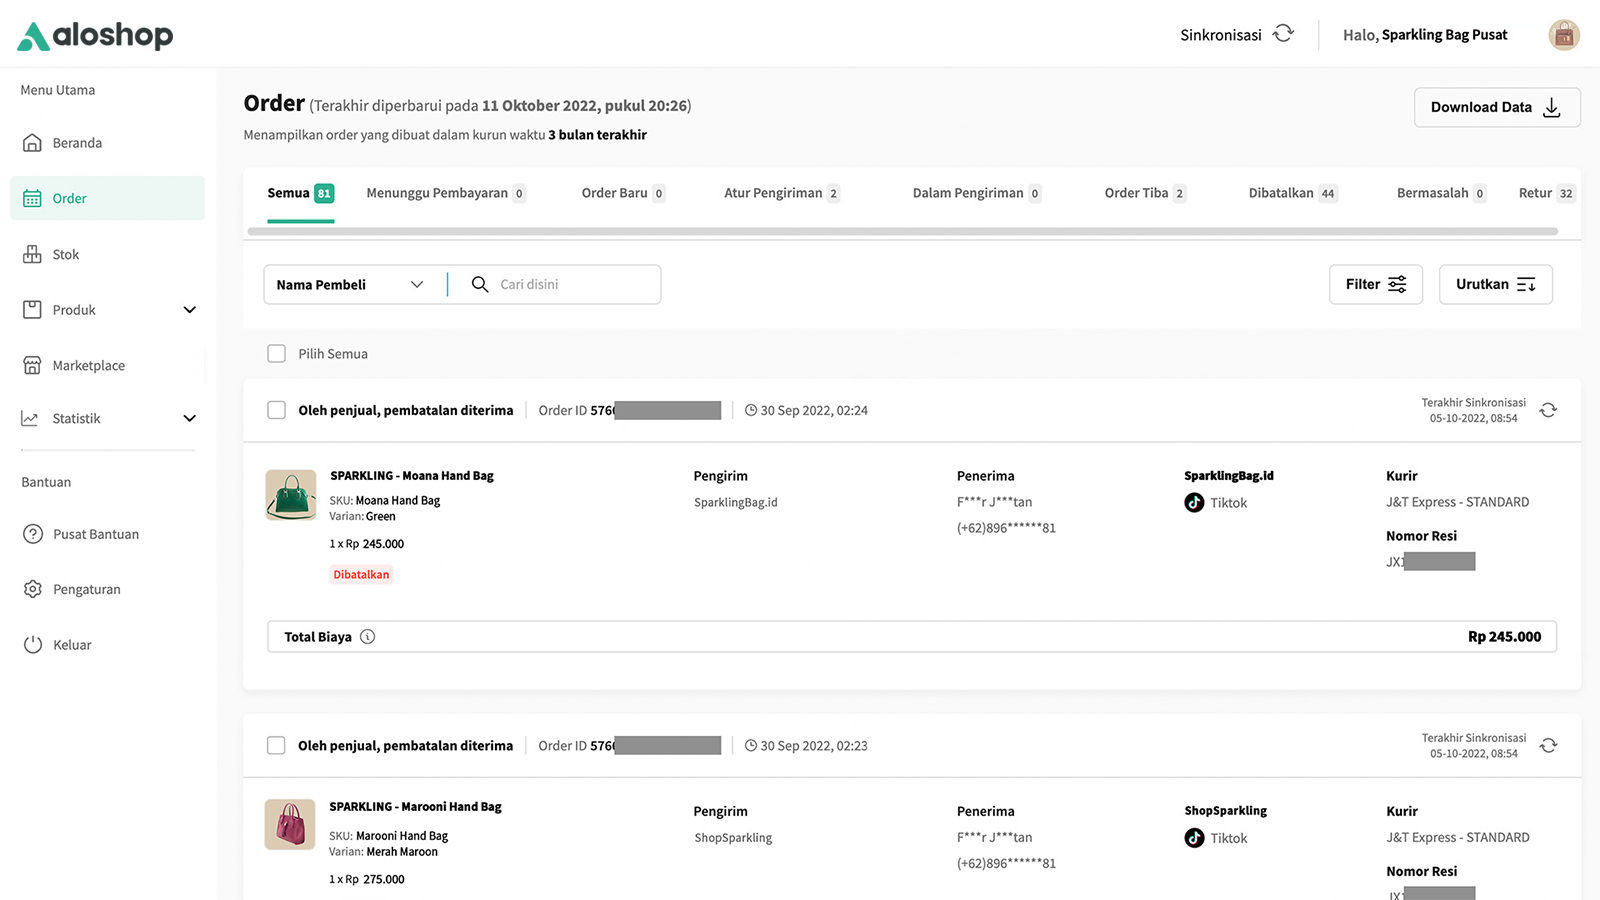Select the first order's checkbox
This screenshot has width=1600, height=900.
(x=276, y=409)
